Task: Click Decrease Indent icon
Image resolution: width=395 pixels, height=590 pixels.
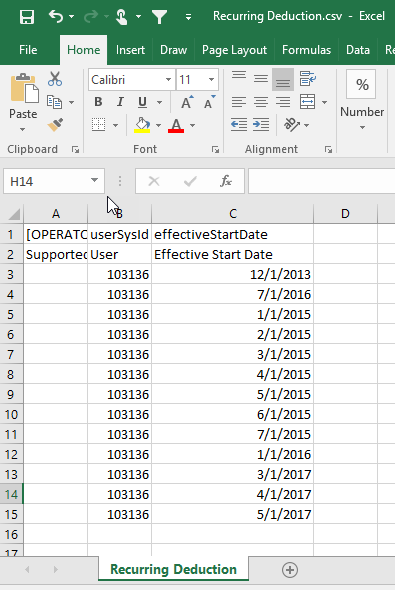Action: pyautogui.click(x=239, y=125)
